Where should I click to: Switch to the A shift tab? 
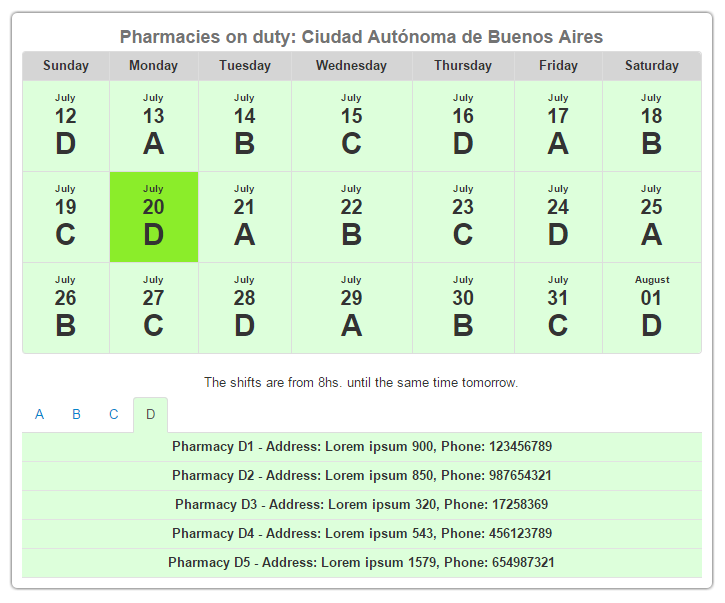39,414
